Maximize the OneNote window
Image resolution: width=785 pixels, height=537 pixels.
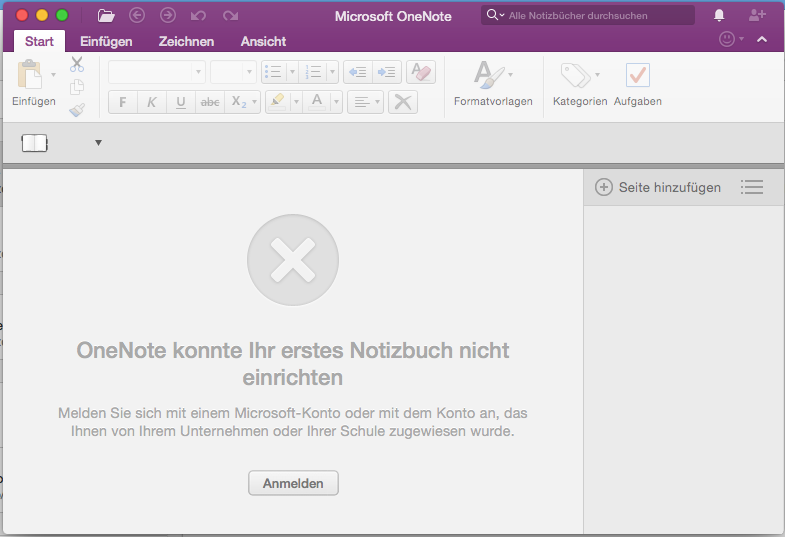62,16
